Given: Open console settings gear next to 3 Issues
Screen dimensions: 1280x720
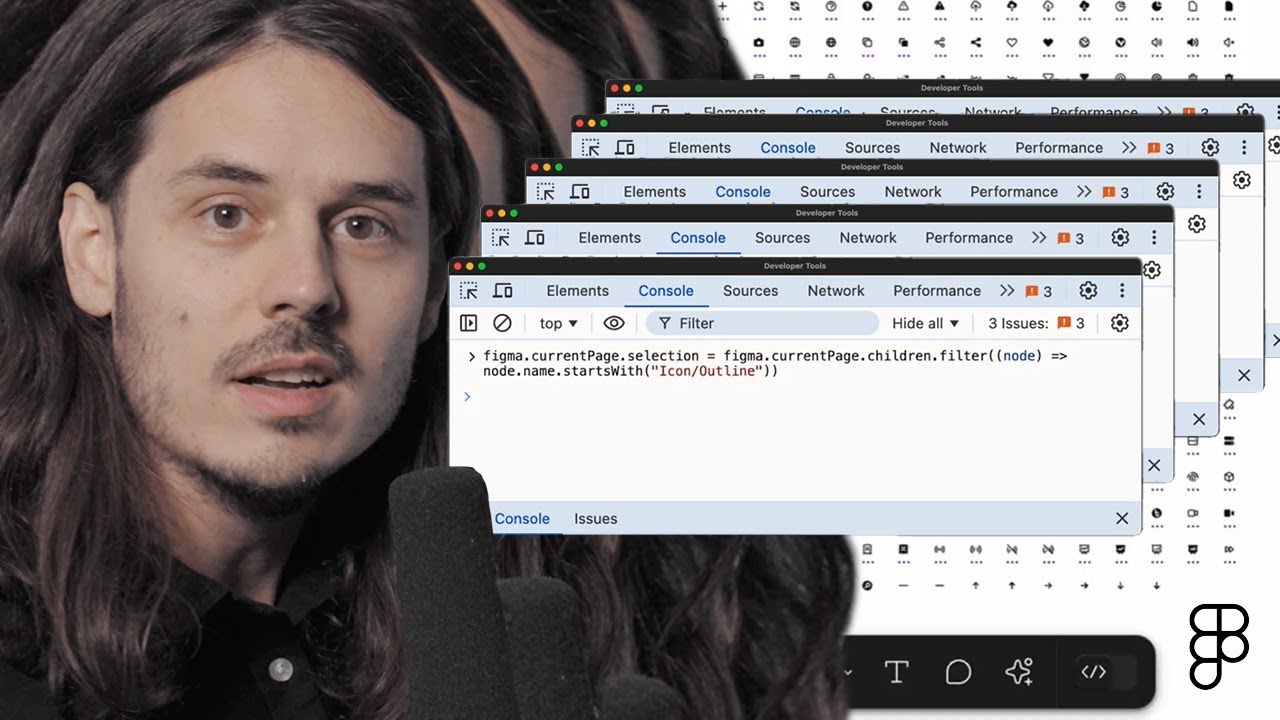Looking at the screenshot, I should click(x=1120, y=323).
